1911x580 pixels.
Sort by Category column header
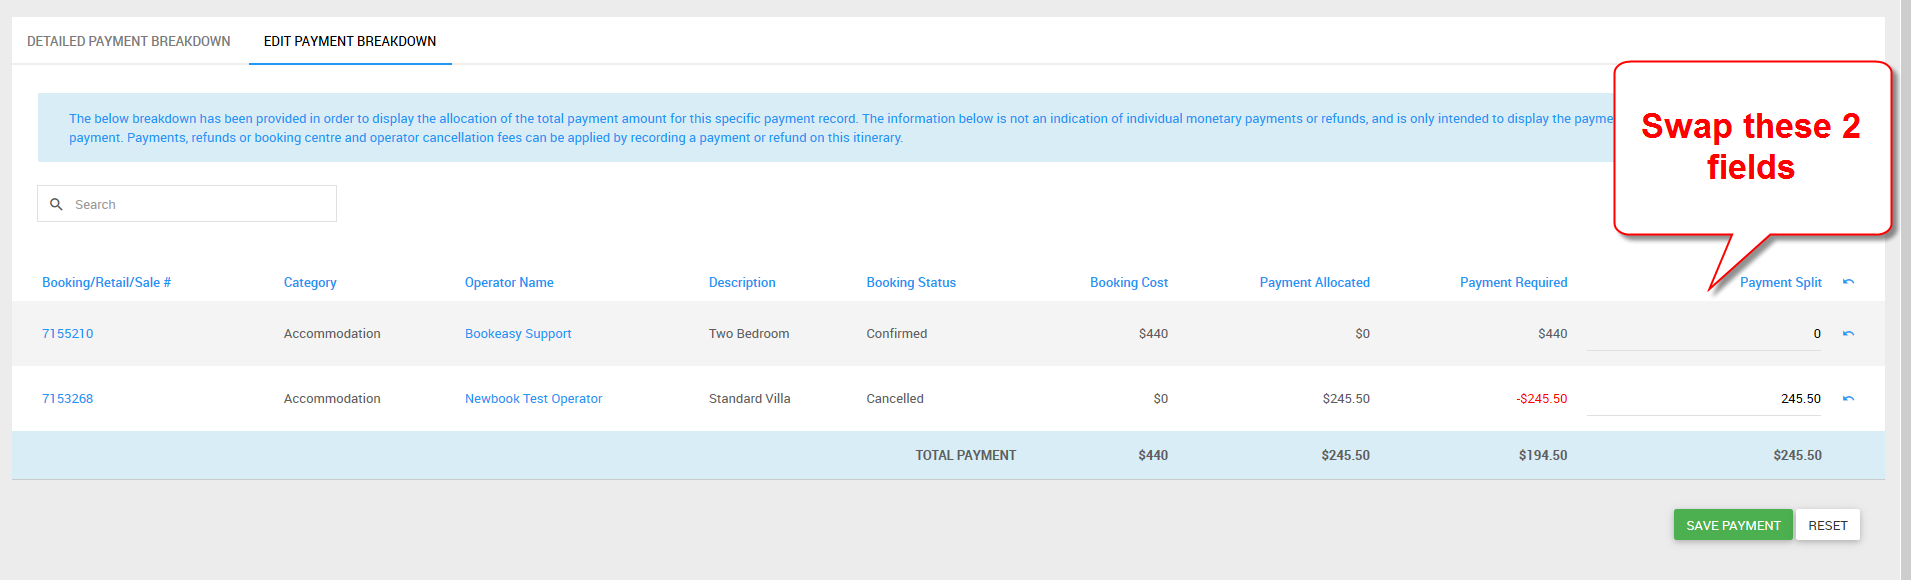[x=310, y=283]
